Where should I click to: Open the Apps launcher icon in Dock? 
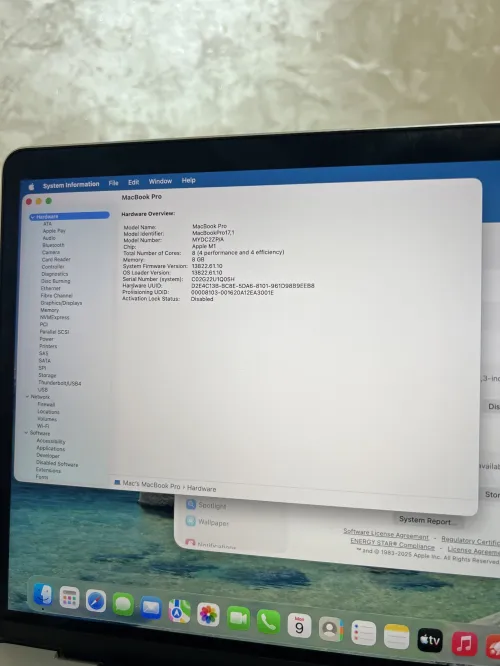coord(69,597)
